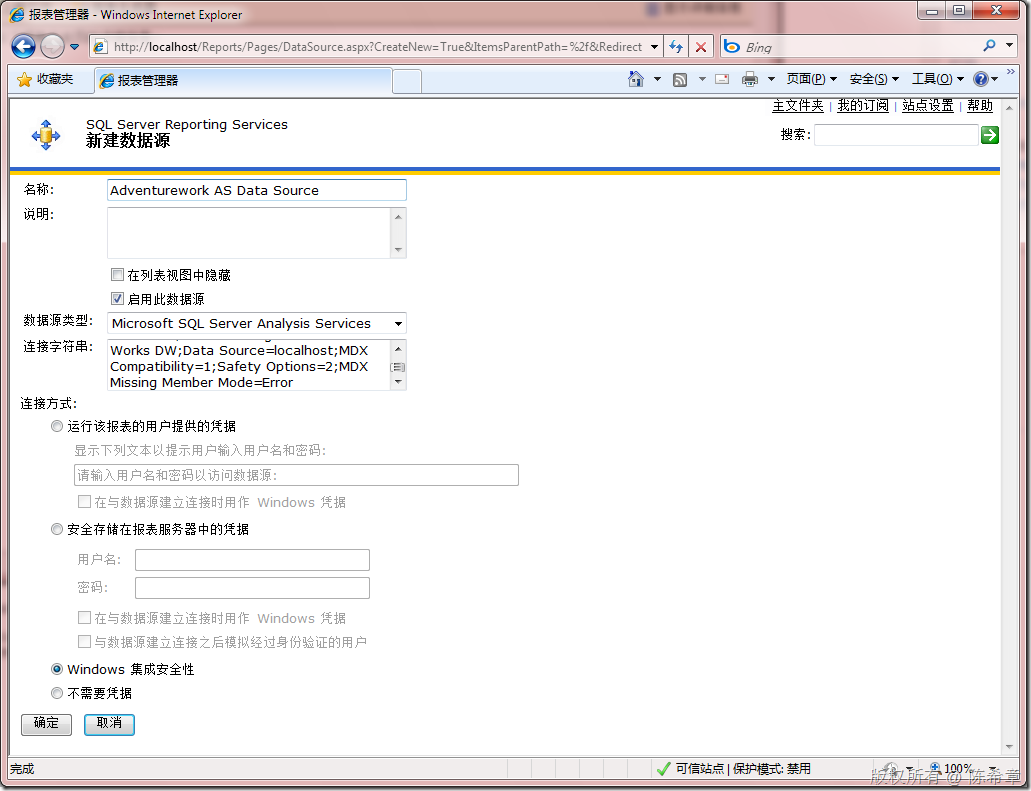Click the browser Forward arrow button
The height and width of the screenshot is (791, 1031).
[52, 47]
